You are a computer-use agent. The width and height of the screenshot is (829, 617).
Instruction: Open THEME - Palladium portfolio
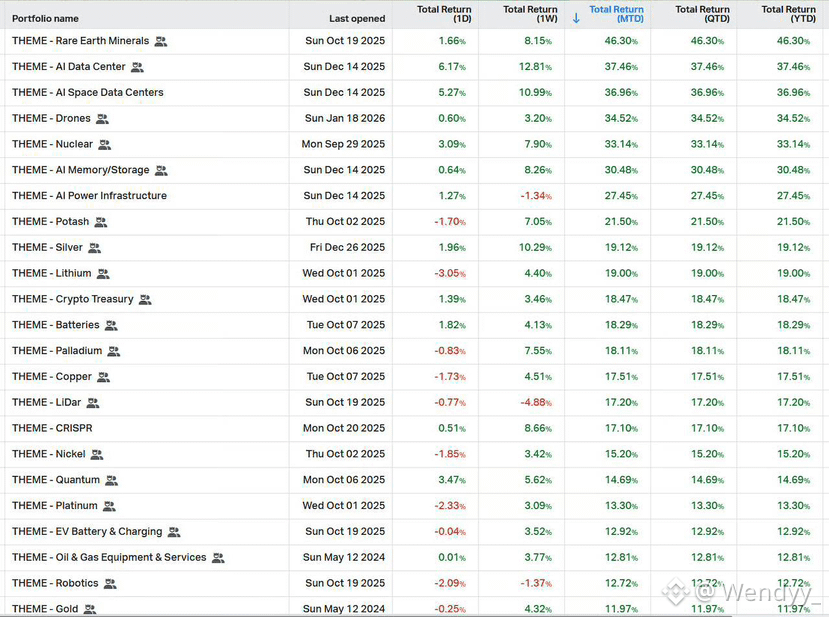coord(57,351)
